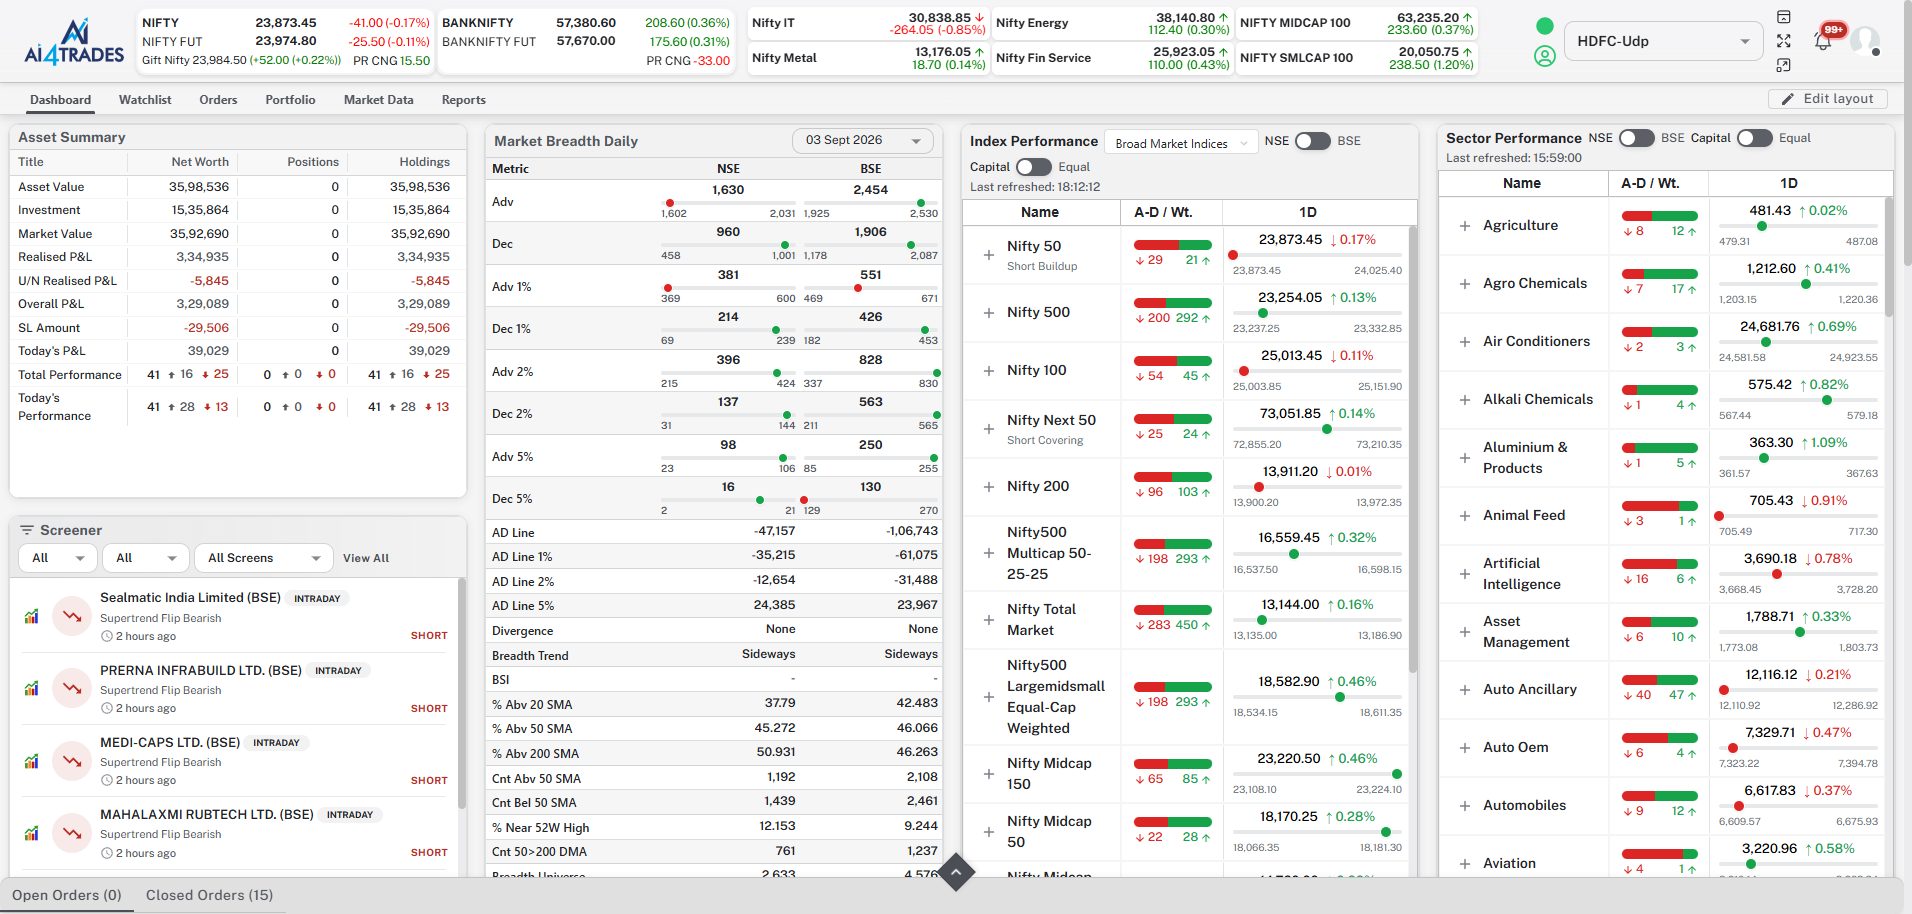Click the floating chevron-up diamond button
The width and height of the screenshot is (1912, 914).
tap(956, 873)
